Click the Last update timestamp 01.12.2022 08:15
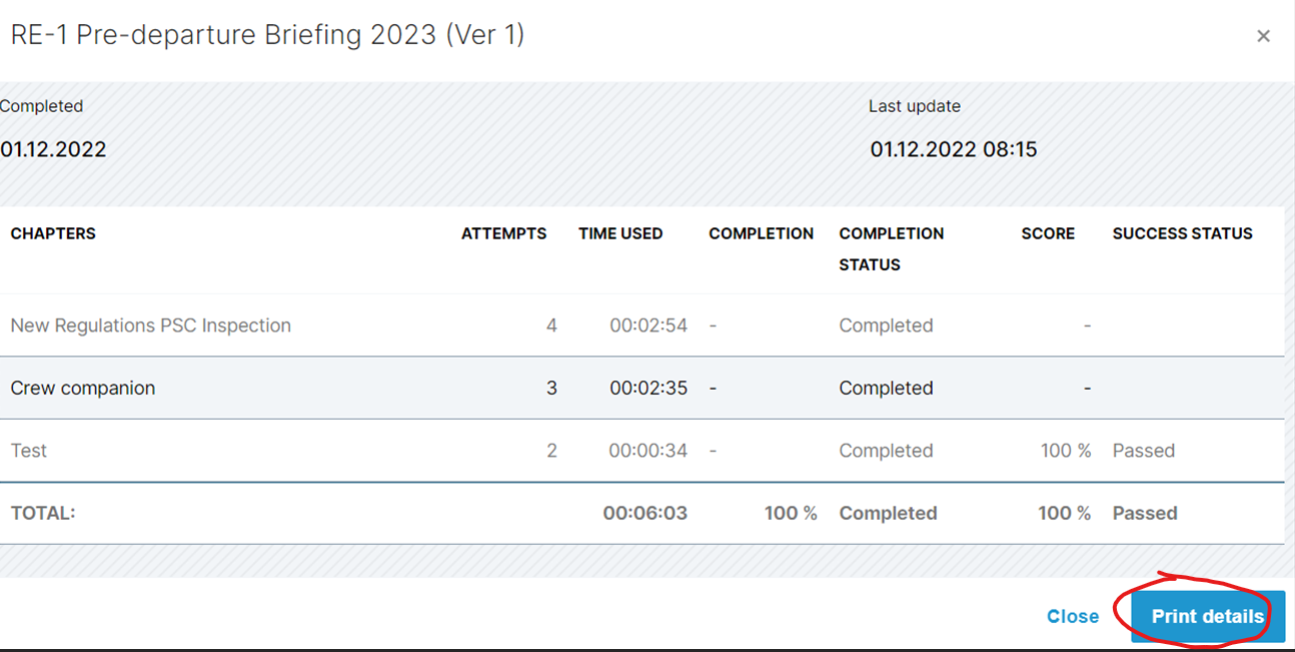Image resolution: width=1295 pixels, height=652 pixels. click(x=953, y=150)
